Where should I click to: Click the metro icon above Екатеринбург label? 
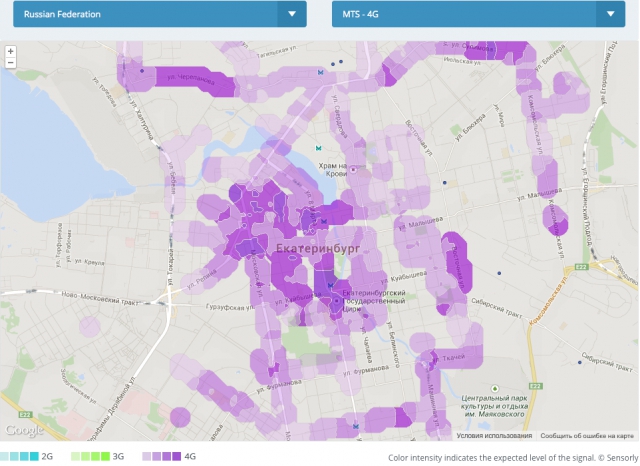click(324, 222)
